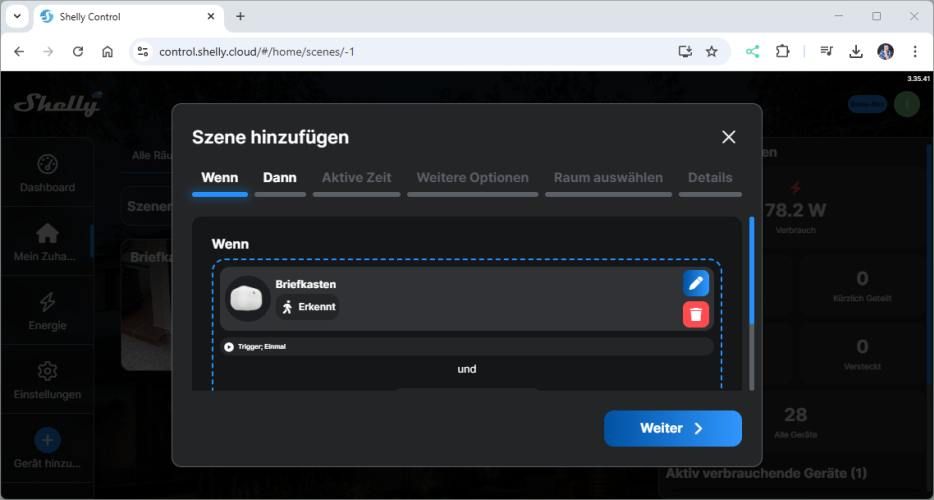
Task: Bookmark this page with star icon
Action: pos(712,51)
